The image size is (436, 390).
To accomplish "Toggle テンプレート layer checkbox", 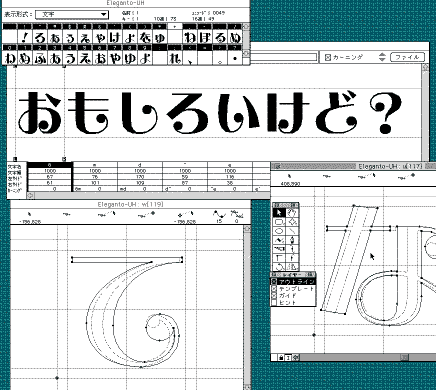I will pyautogui.click(x=274, y=289).
